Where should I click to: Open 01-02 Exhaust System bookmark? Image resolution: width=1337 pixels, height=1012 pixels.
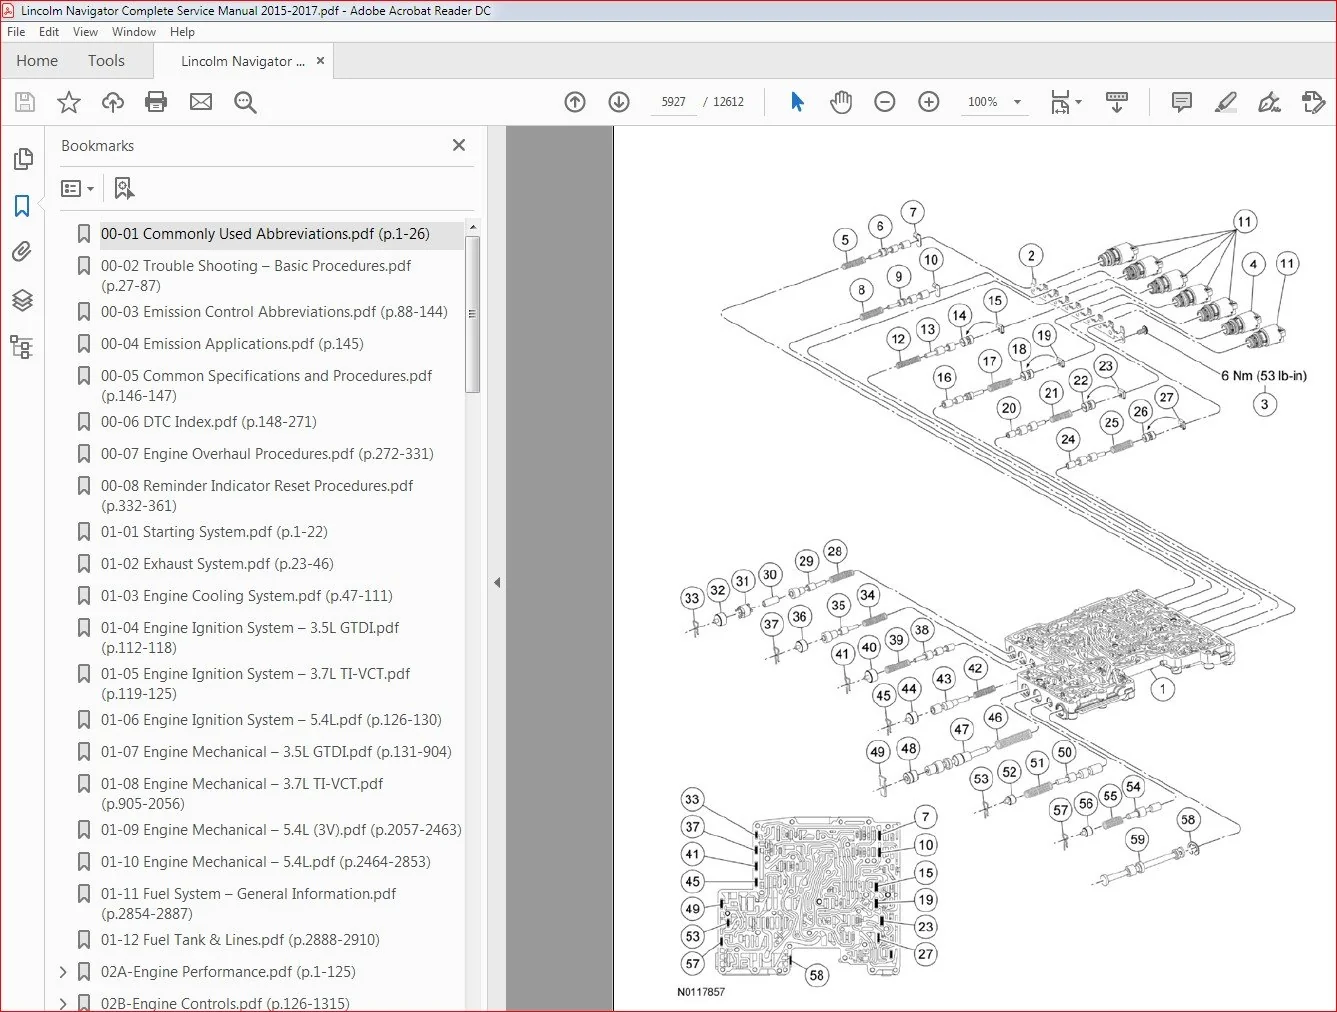[217, 564]
